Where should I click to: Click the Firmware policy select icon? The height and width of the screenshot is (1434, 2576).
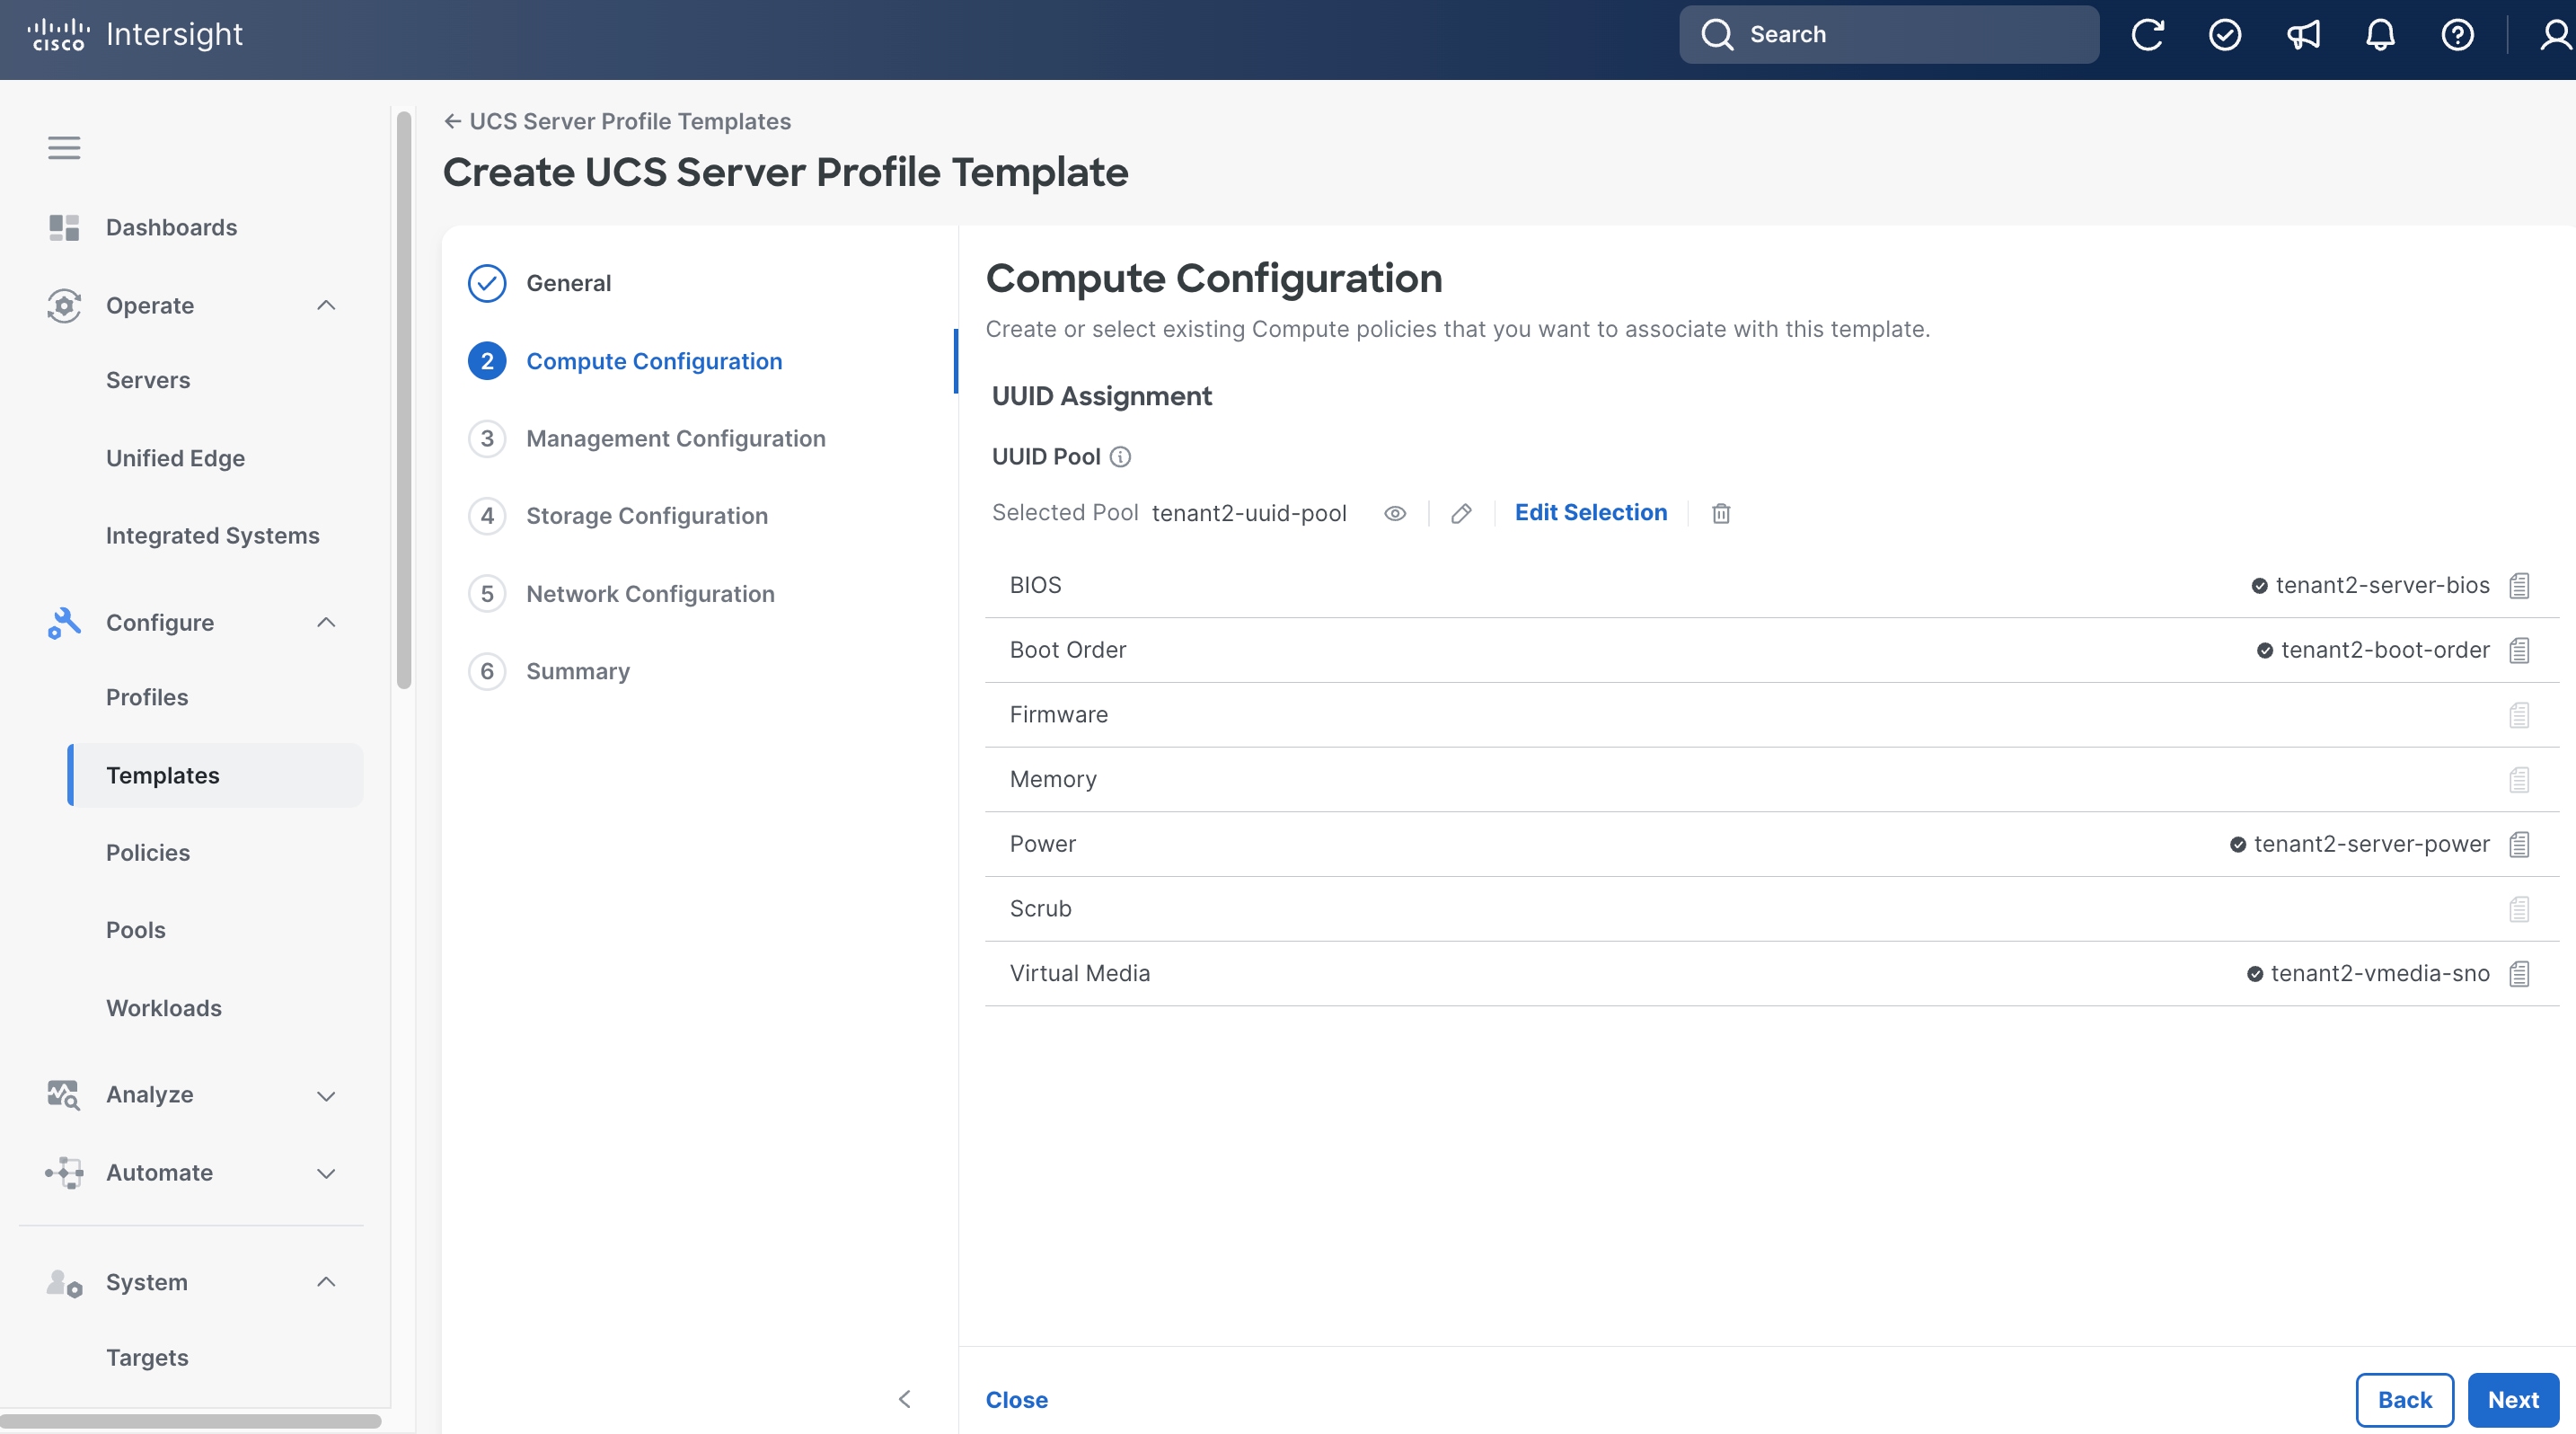coord(2519,715)
